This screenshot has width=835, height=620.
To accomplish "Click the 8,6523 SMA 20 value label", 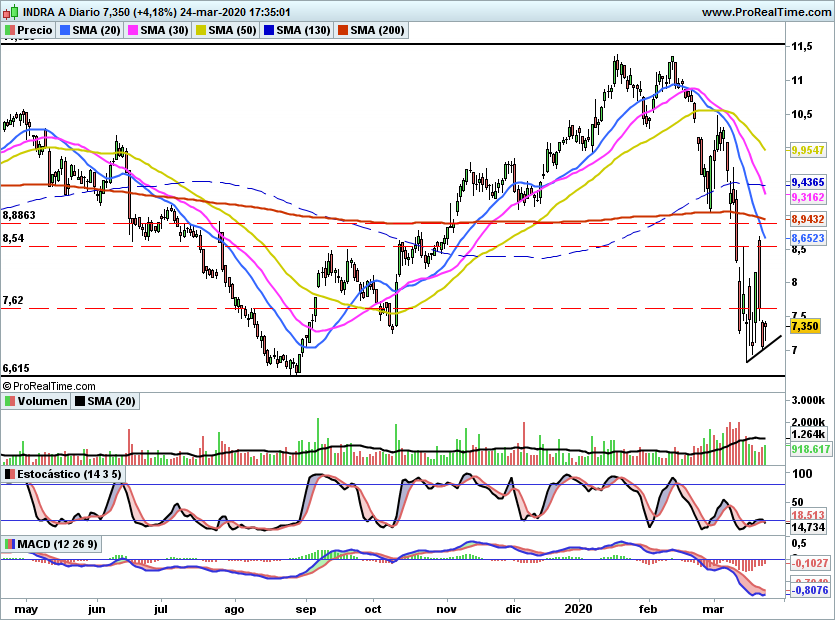I will [x=807, y=240].
